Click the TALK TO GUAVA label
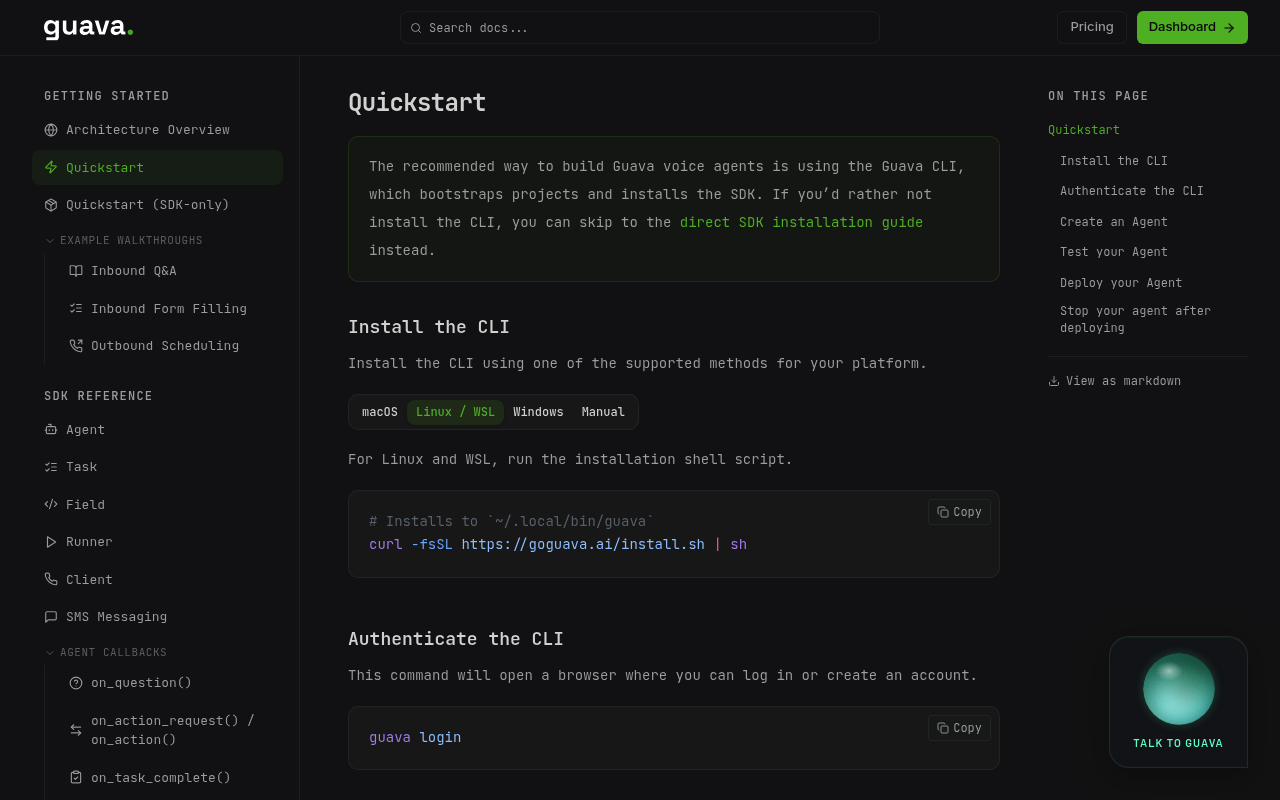 (1178, 744)
